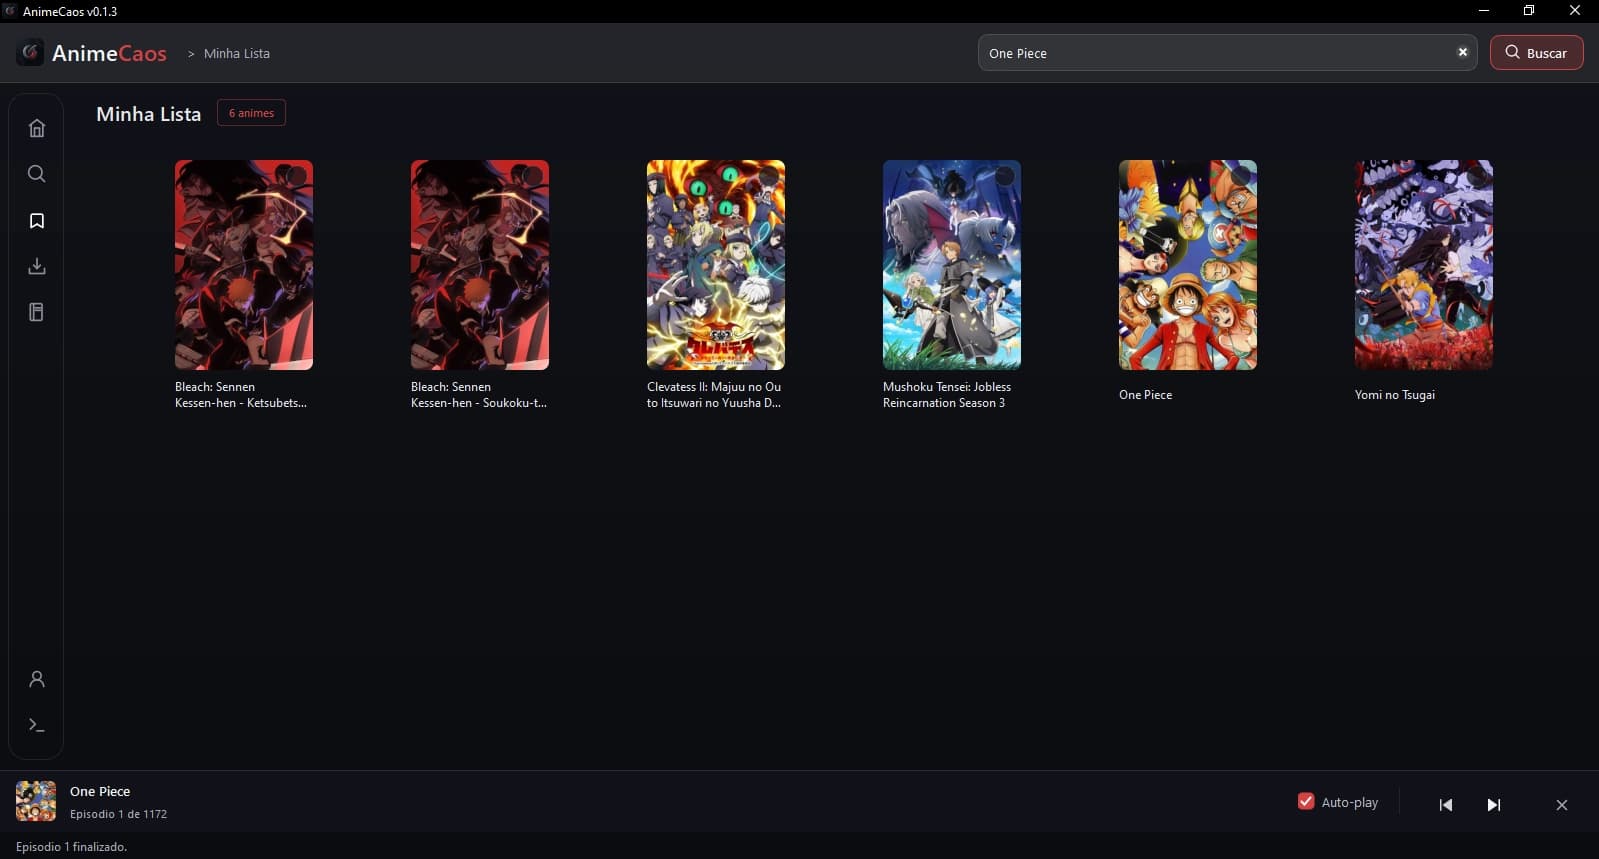Click title text 'Bleach: Sennen Kessen-hen - Soukoku-t...'
1599x859 pixels.
tap(479, 395)
